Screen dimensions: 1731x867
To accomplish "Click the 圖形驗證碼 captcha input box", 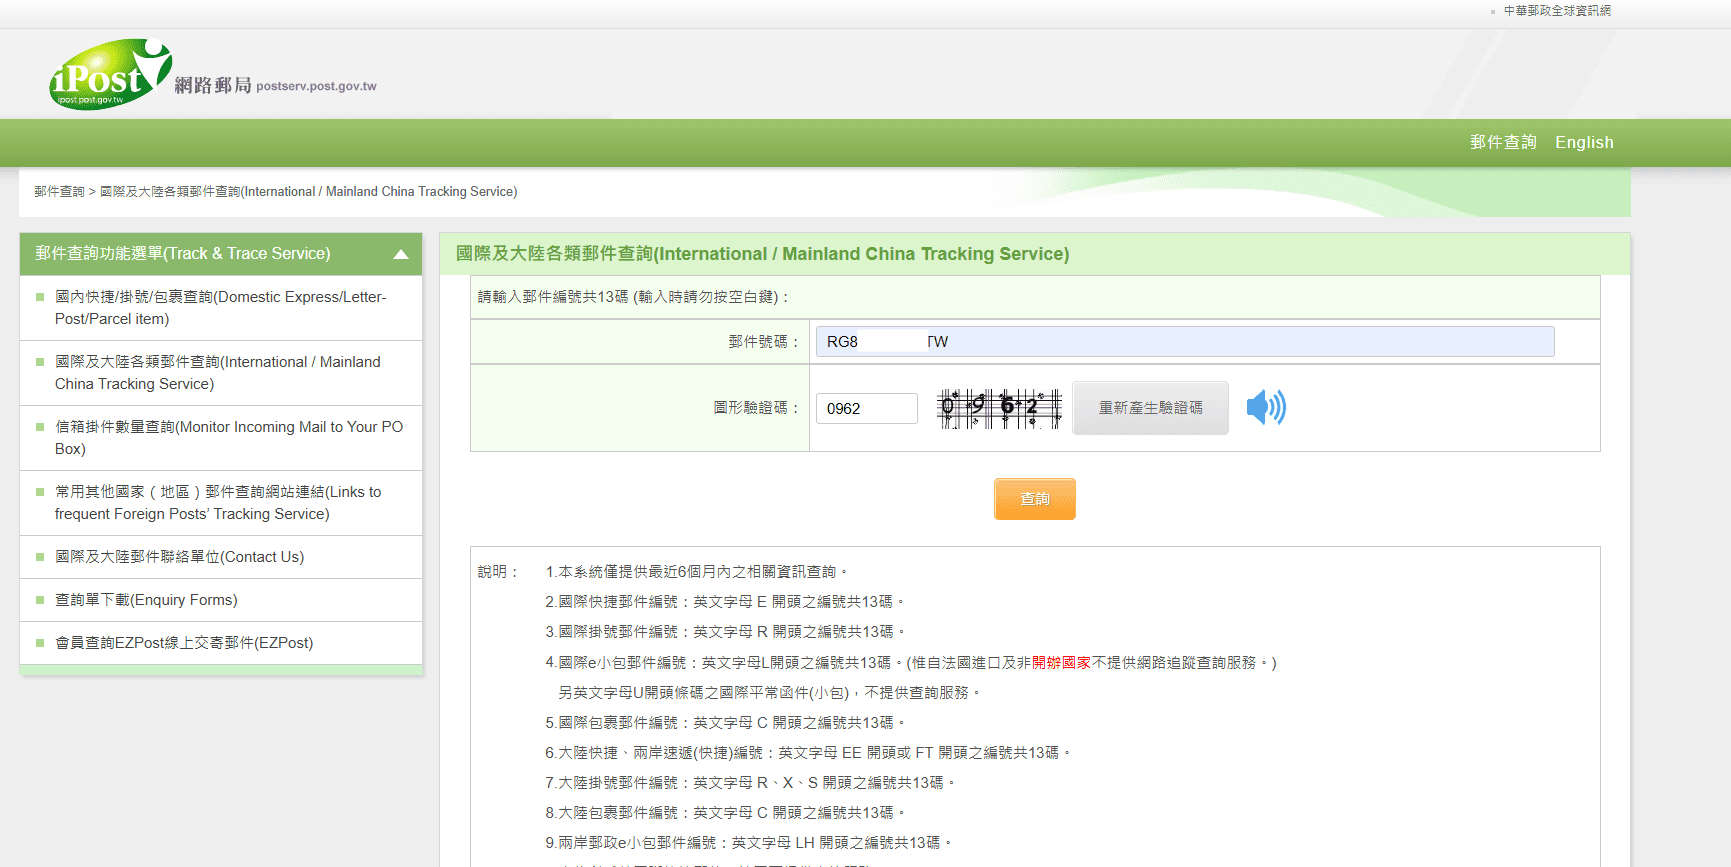I will coord(867,408).
